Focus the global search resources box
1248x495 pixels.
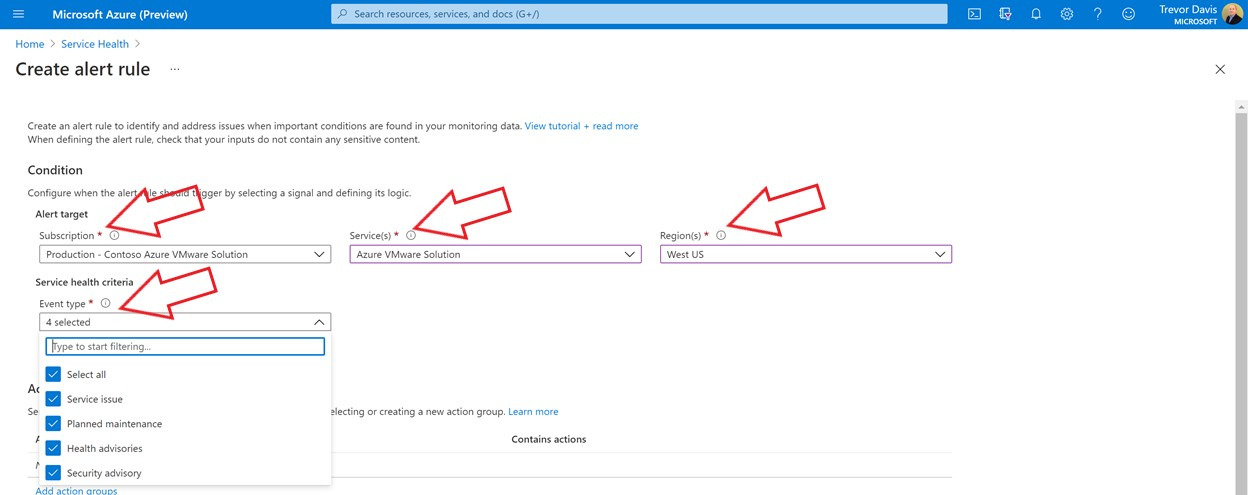tap(639, 14)
